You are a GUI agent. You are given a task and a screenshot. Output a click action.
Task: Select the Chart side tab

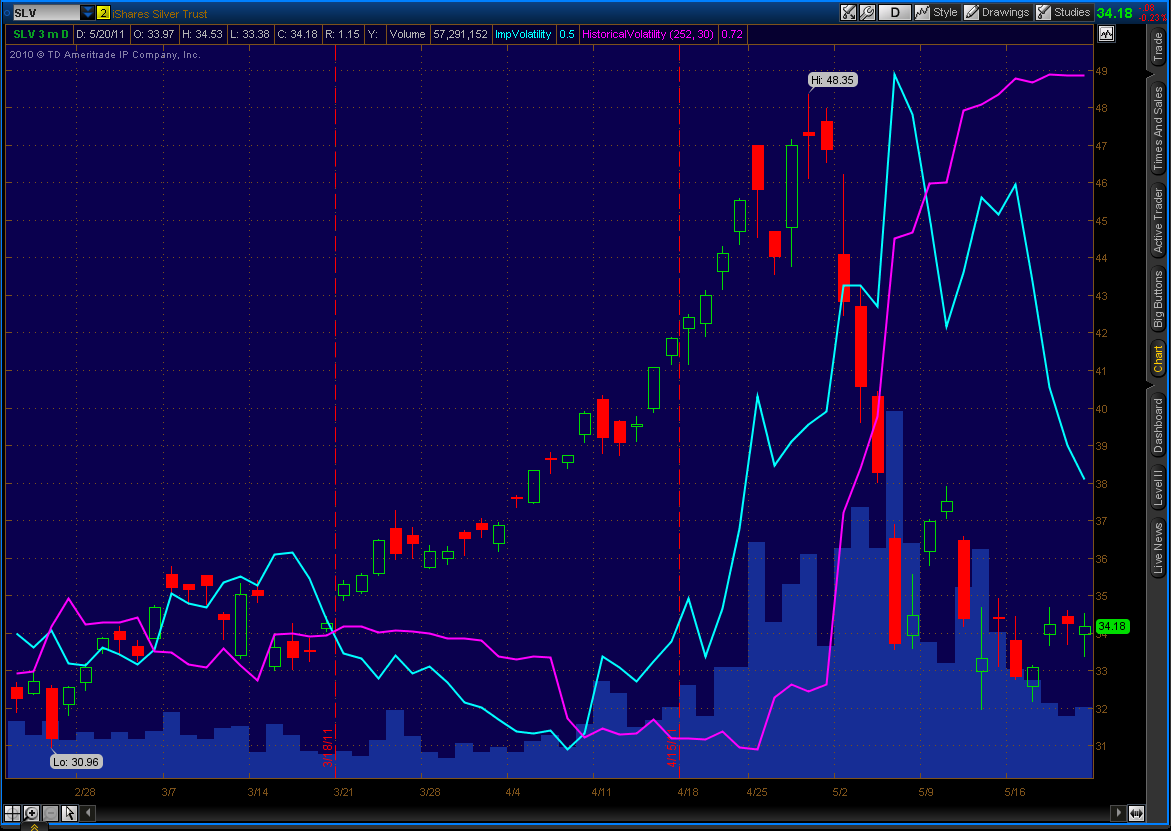[1158, 358]
